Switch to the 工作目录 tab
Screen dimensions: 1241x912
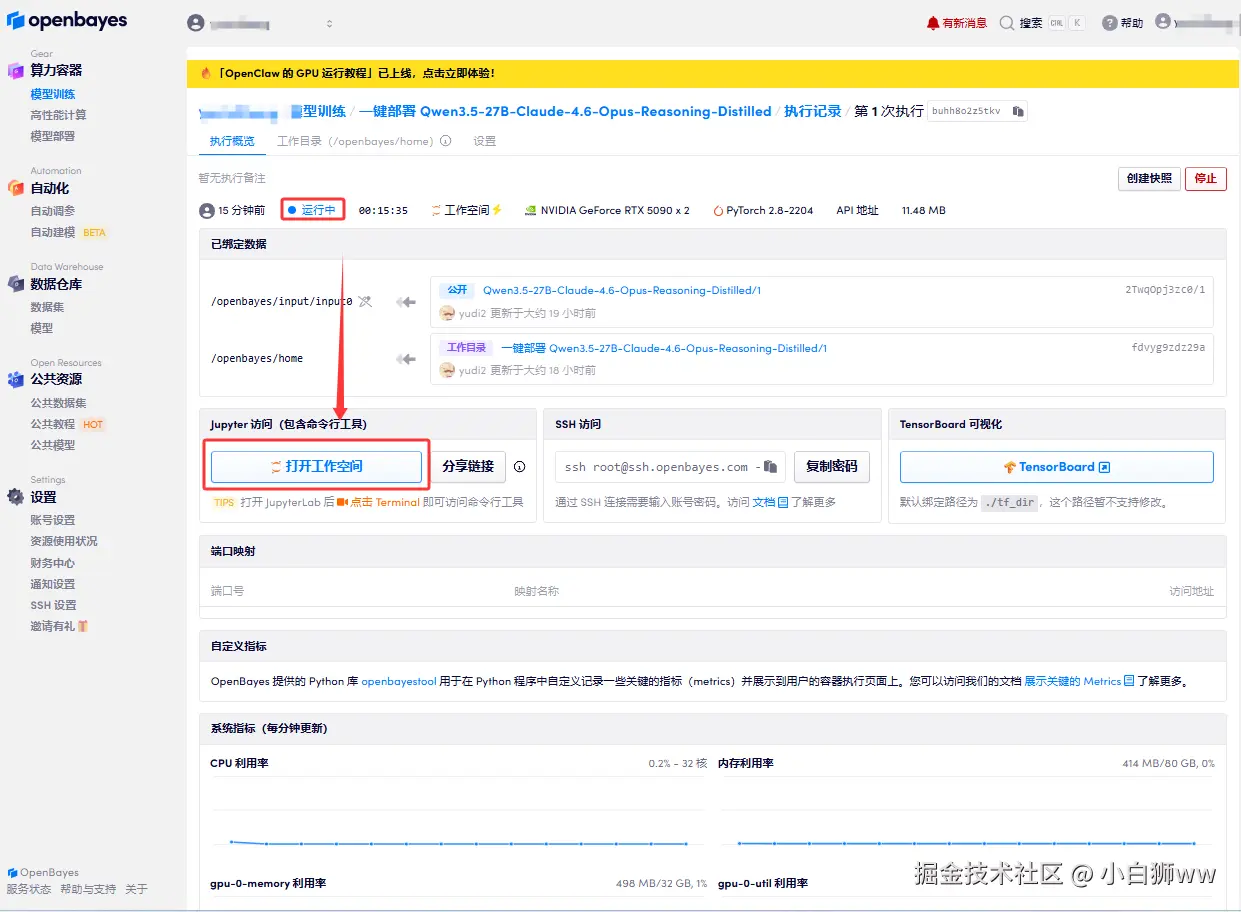point(355,141)
